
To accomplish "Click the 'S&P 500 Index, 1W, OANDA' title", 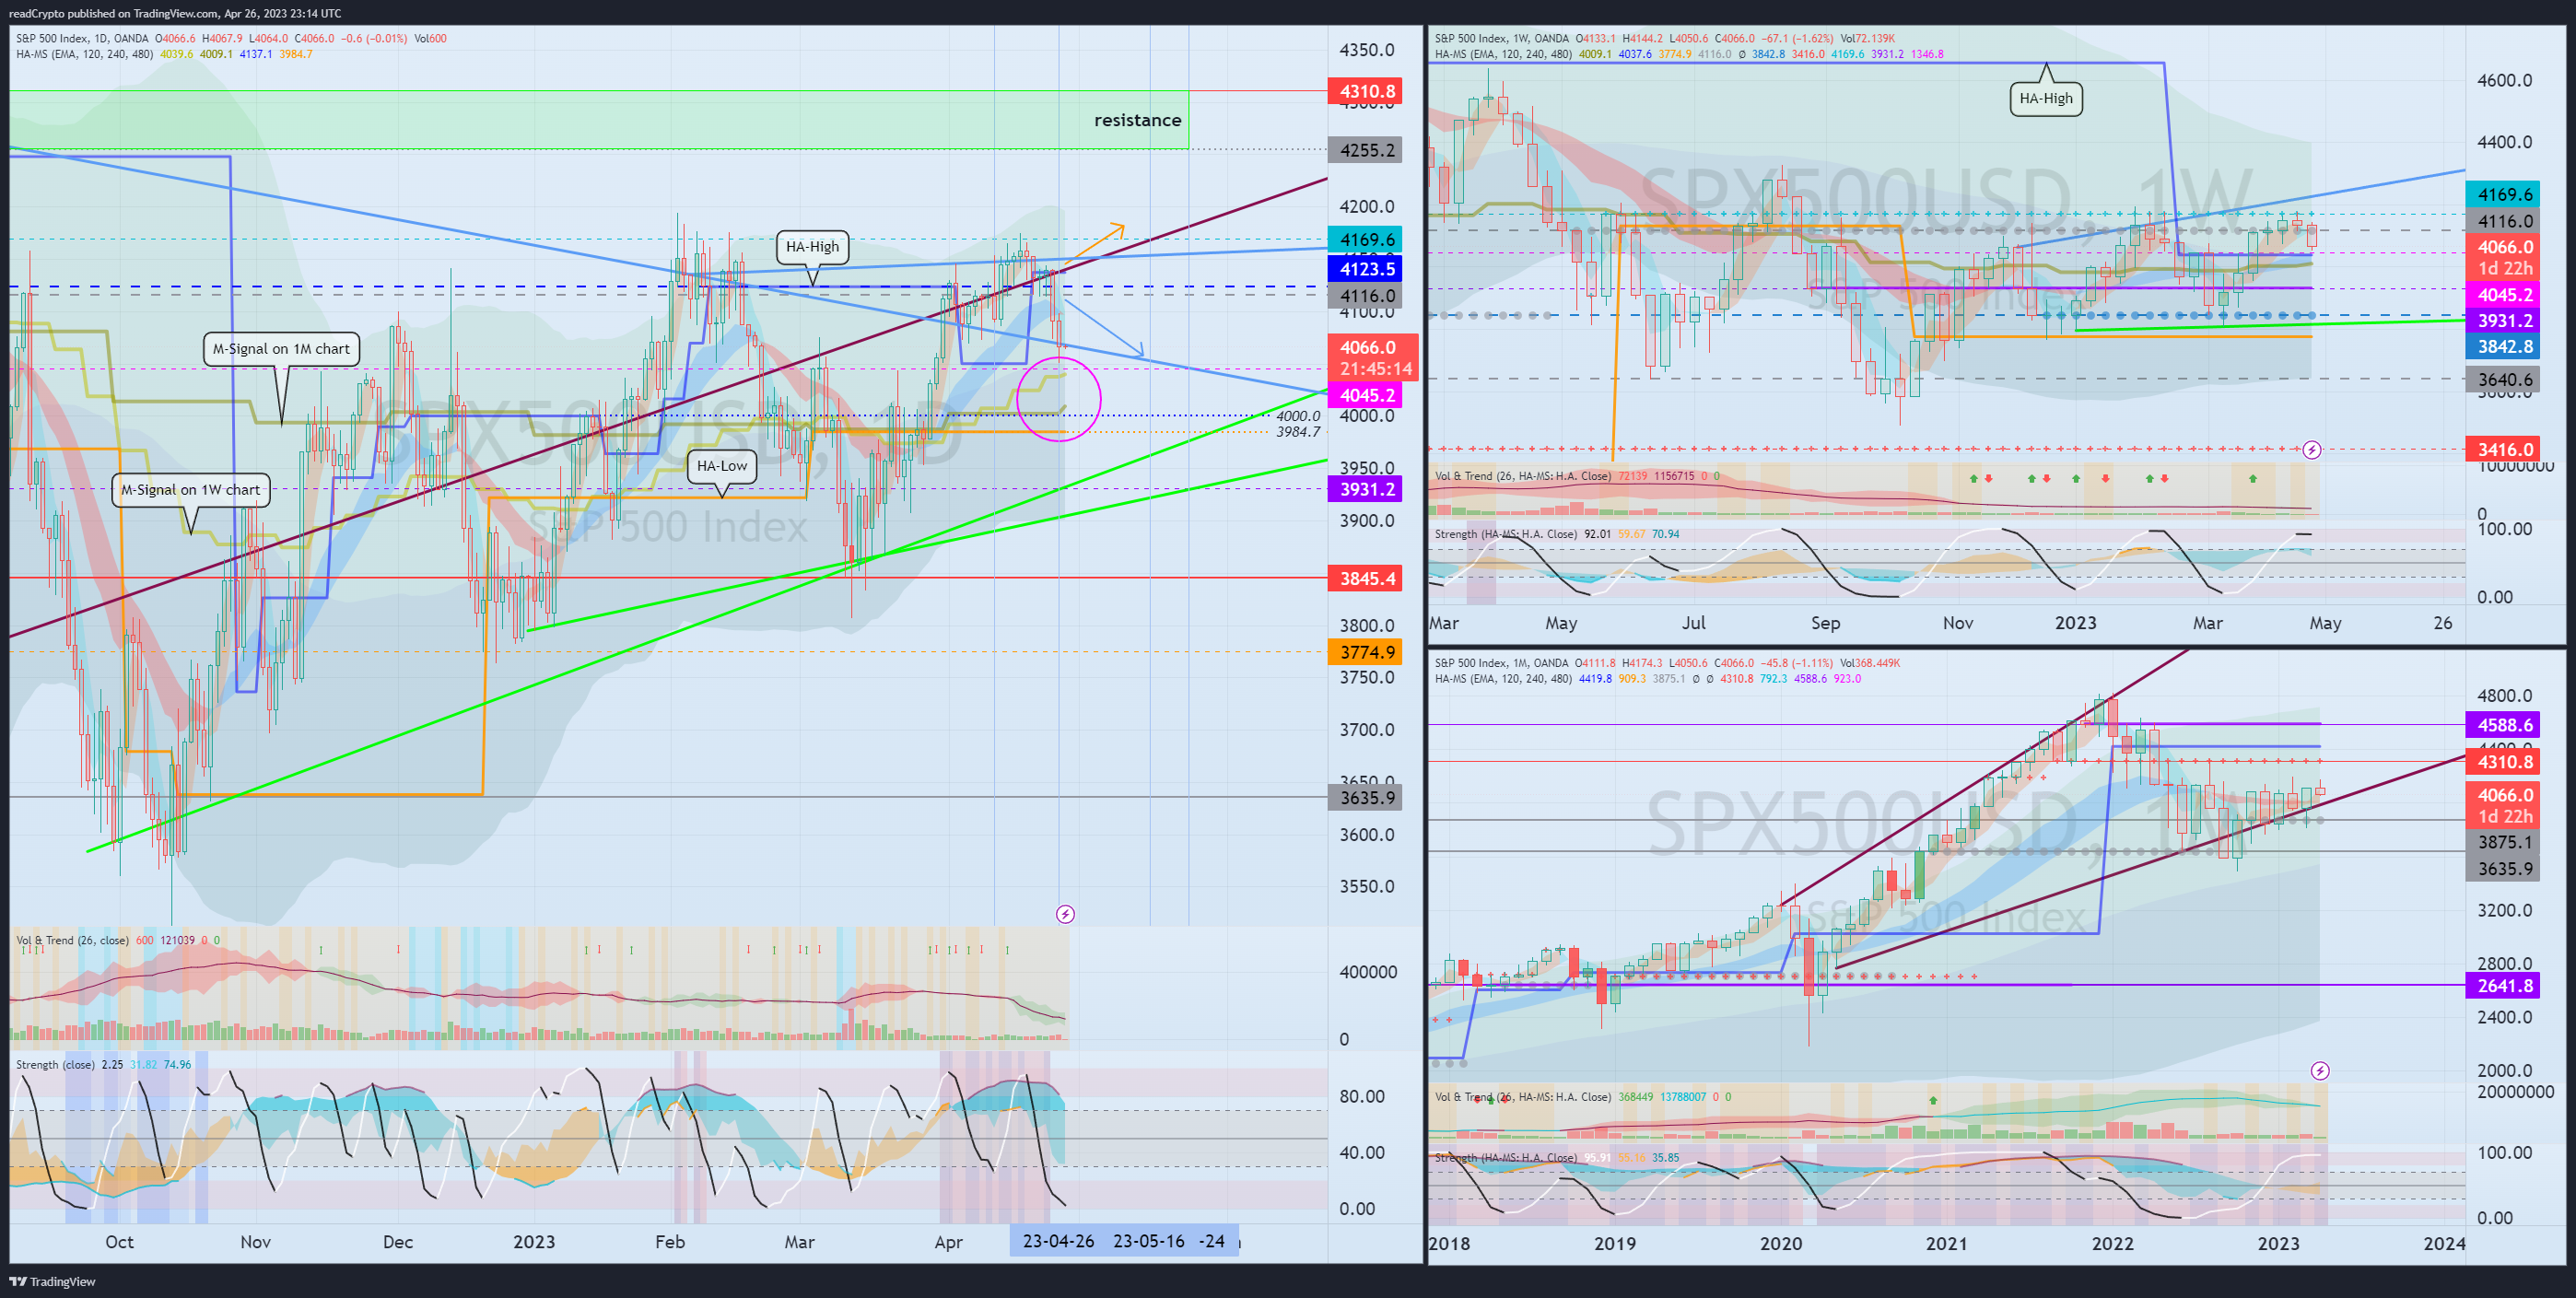I will pos(1502,39).
